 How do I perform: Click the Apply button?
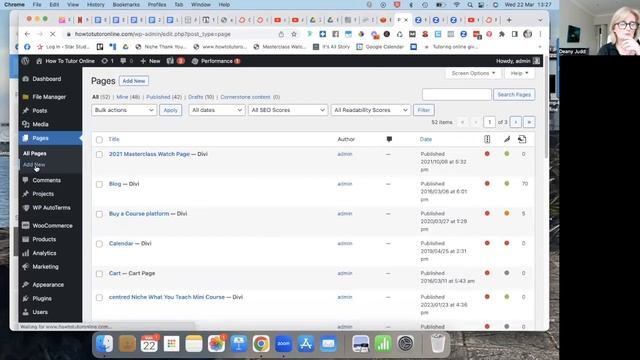pos(170,110)
